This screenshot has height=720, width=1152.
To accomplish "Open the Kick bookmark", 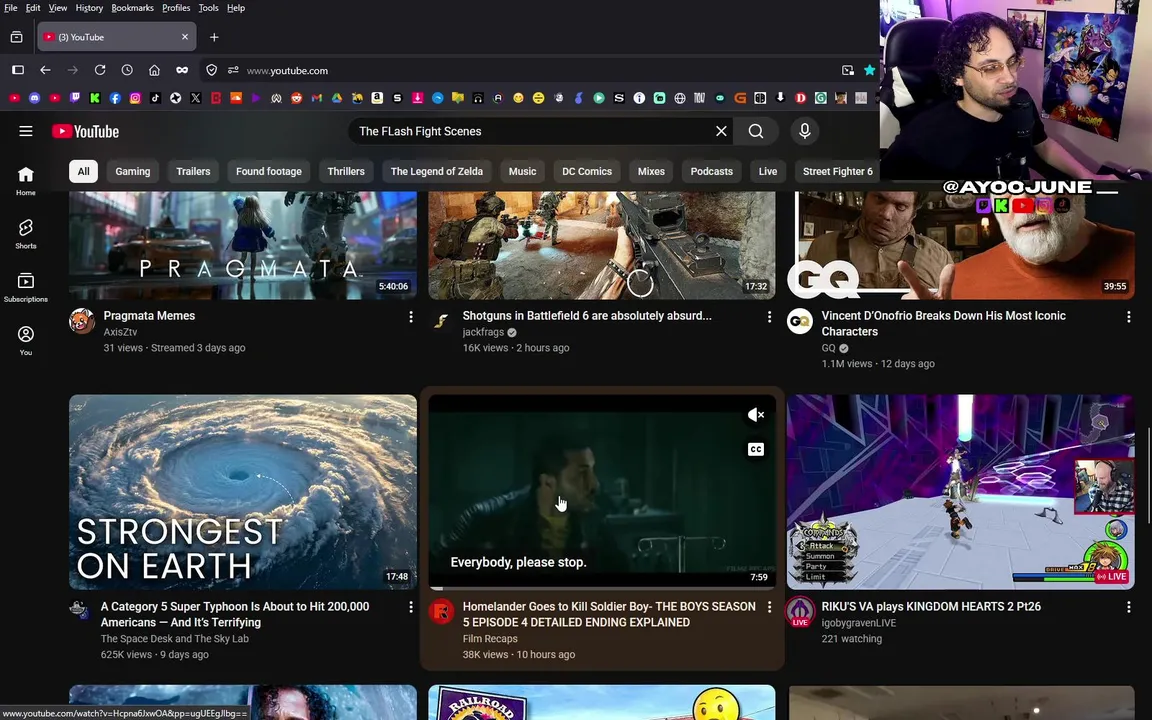I will pos(95,98).
